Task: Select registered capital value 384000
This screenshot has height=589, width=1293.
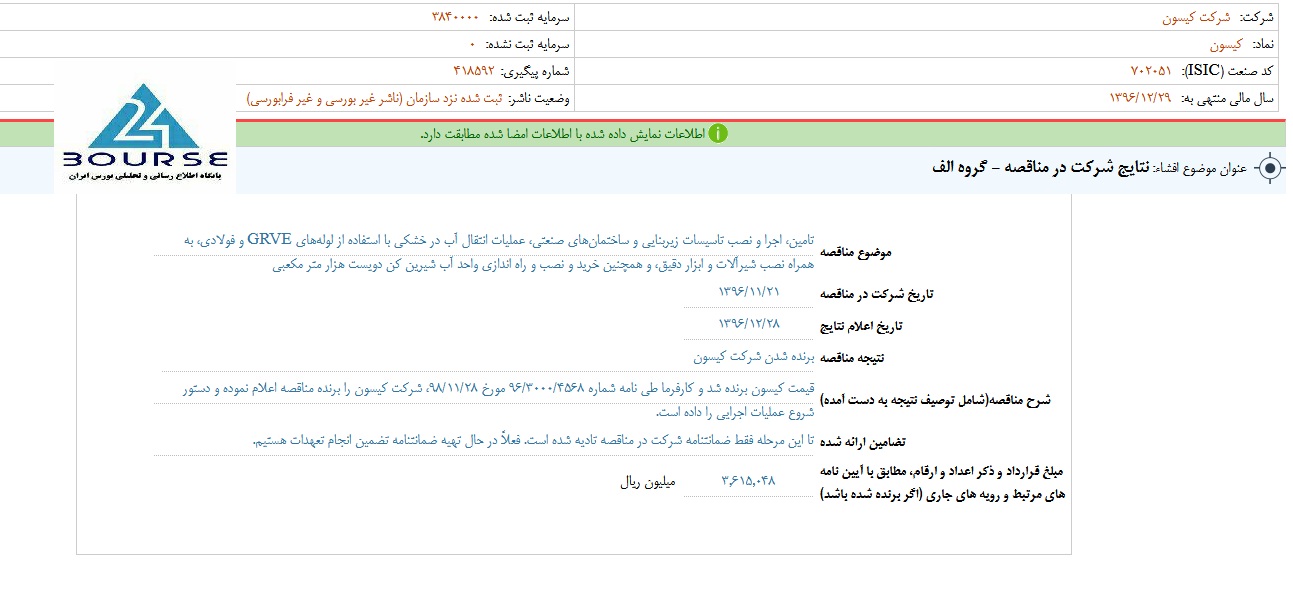Action: 455,18
